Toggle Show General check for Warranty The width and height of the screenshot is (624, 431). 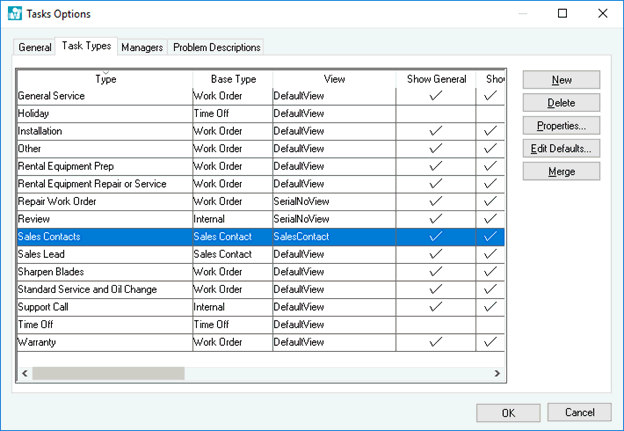click(436, 342)
